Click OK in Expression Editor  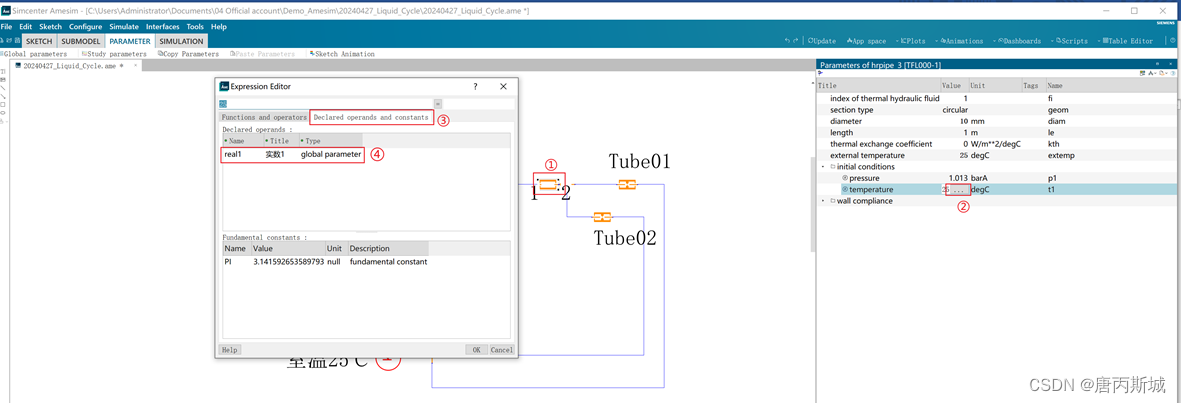[476, 350]
